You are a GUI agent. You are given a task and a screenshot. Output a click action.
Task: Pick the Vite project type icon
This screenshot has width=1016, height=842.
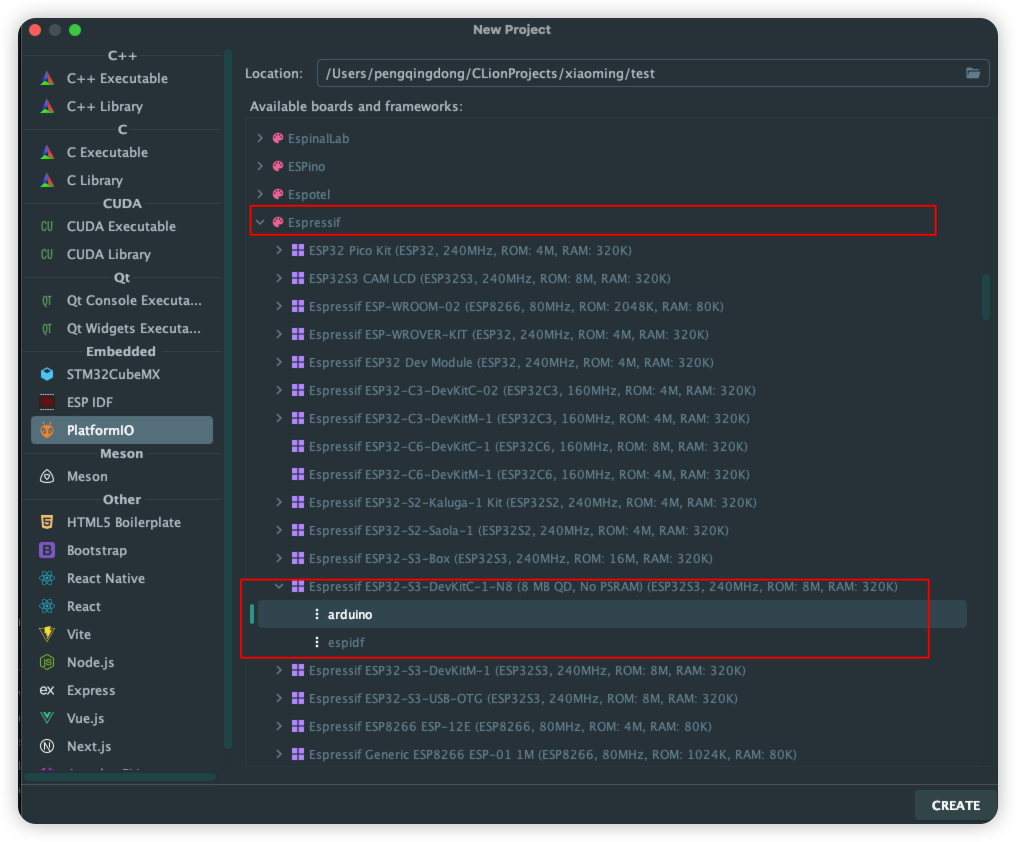pos(47,634)
